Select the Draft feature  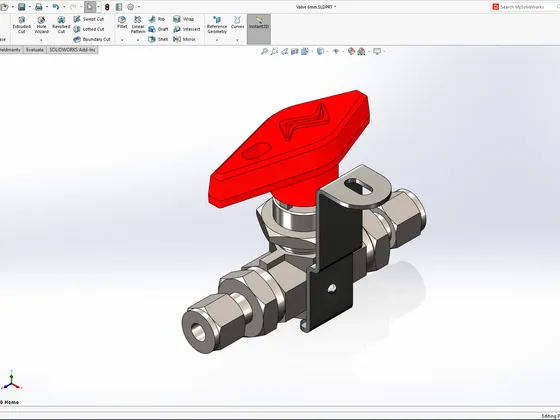coord(158,29)
